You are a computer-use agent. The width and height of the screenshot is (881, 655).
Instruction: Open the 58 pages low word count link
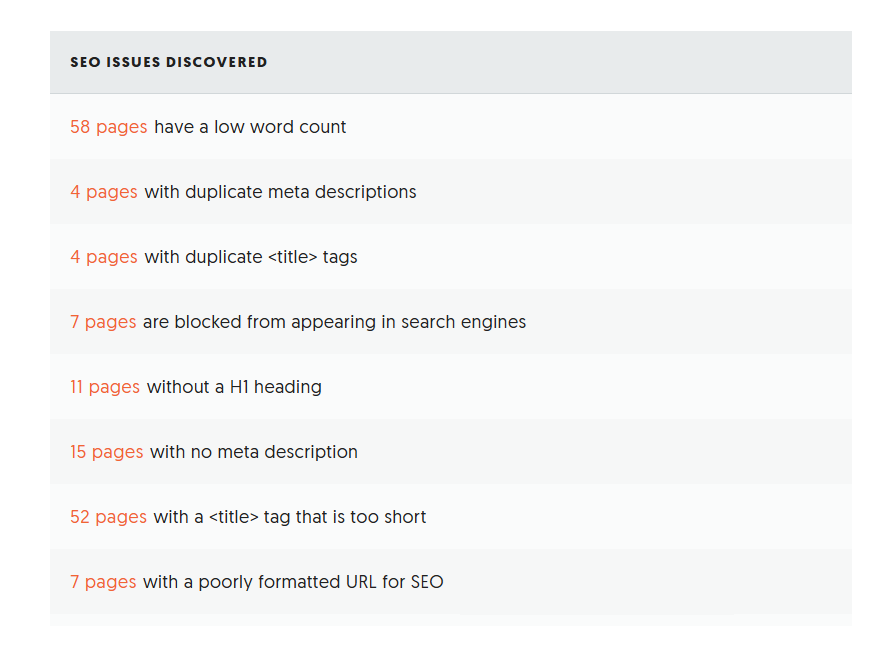coord(108,127)
